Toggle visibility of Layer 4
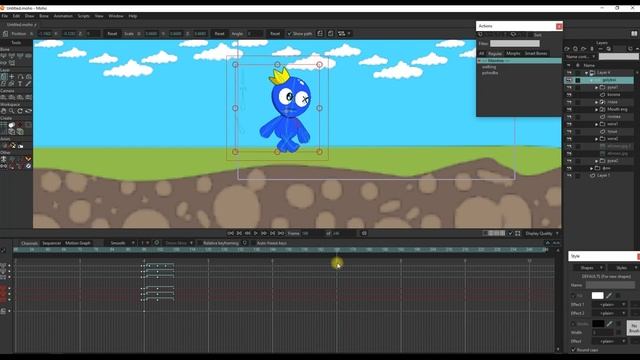The width and height of the screenshot is (640, 360). pyautogui.click(x=569, y=73)
